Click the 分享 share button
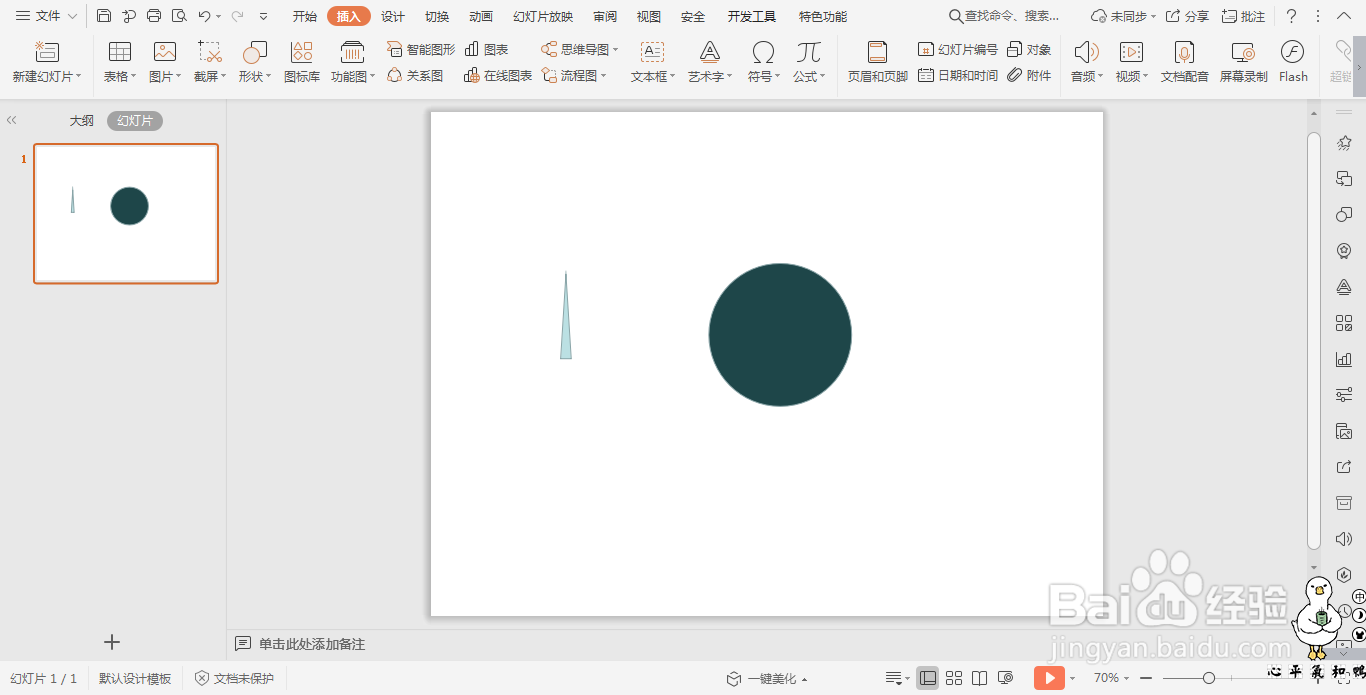Image resolution: width=1366 pixels, height=695 pixels. coord(1188,16)
